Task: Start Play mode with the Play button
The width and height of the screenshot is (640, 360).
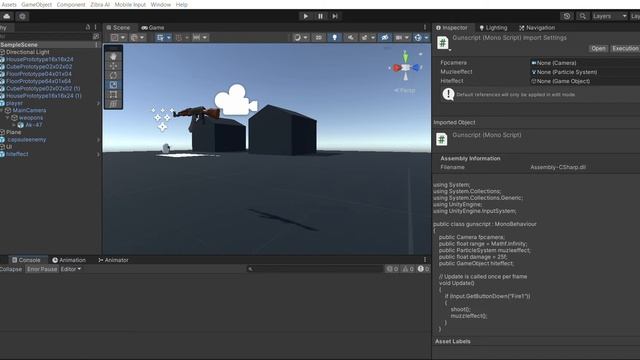Action: point(305,16)
